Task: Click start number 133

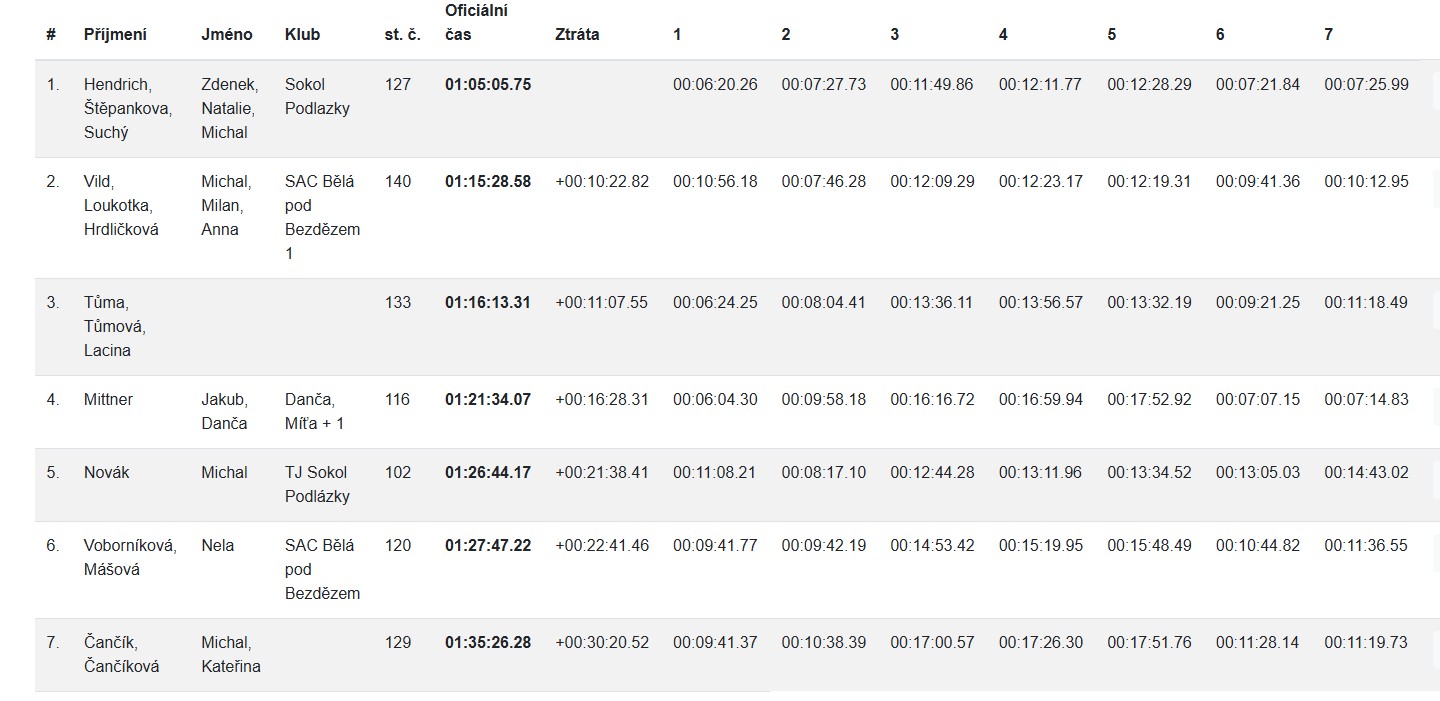Action: [x=398, y=302]
